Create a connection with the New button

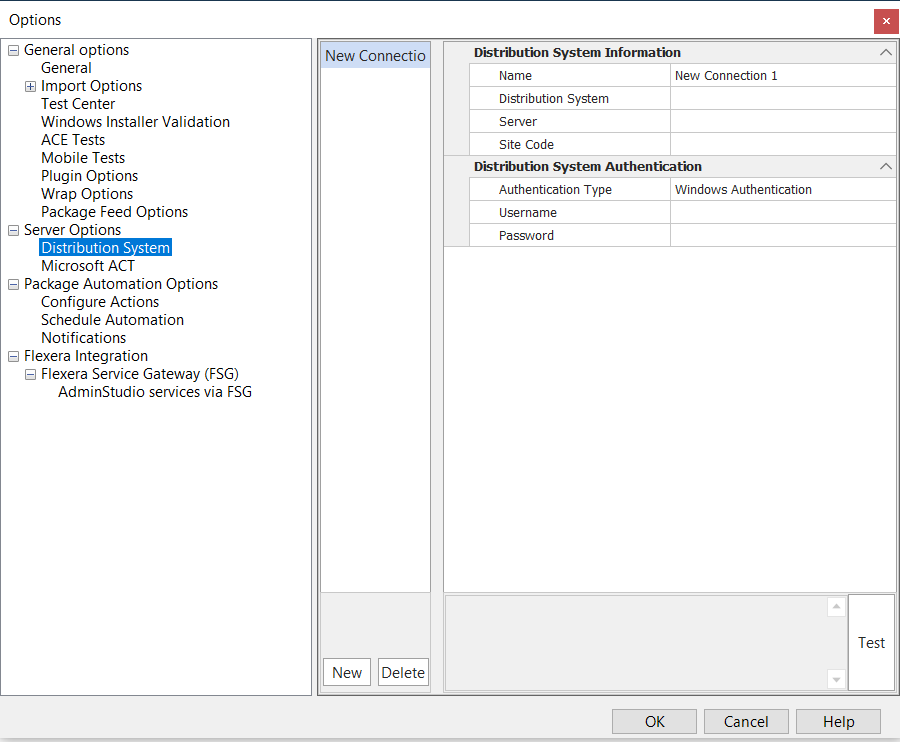(346, 672)
